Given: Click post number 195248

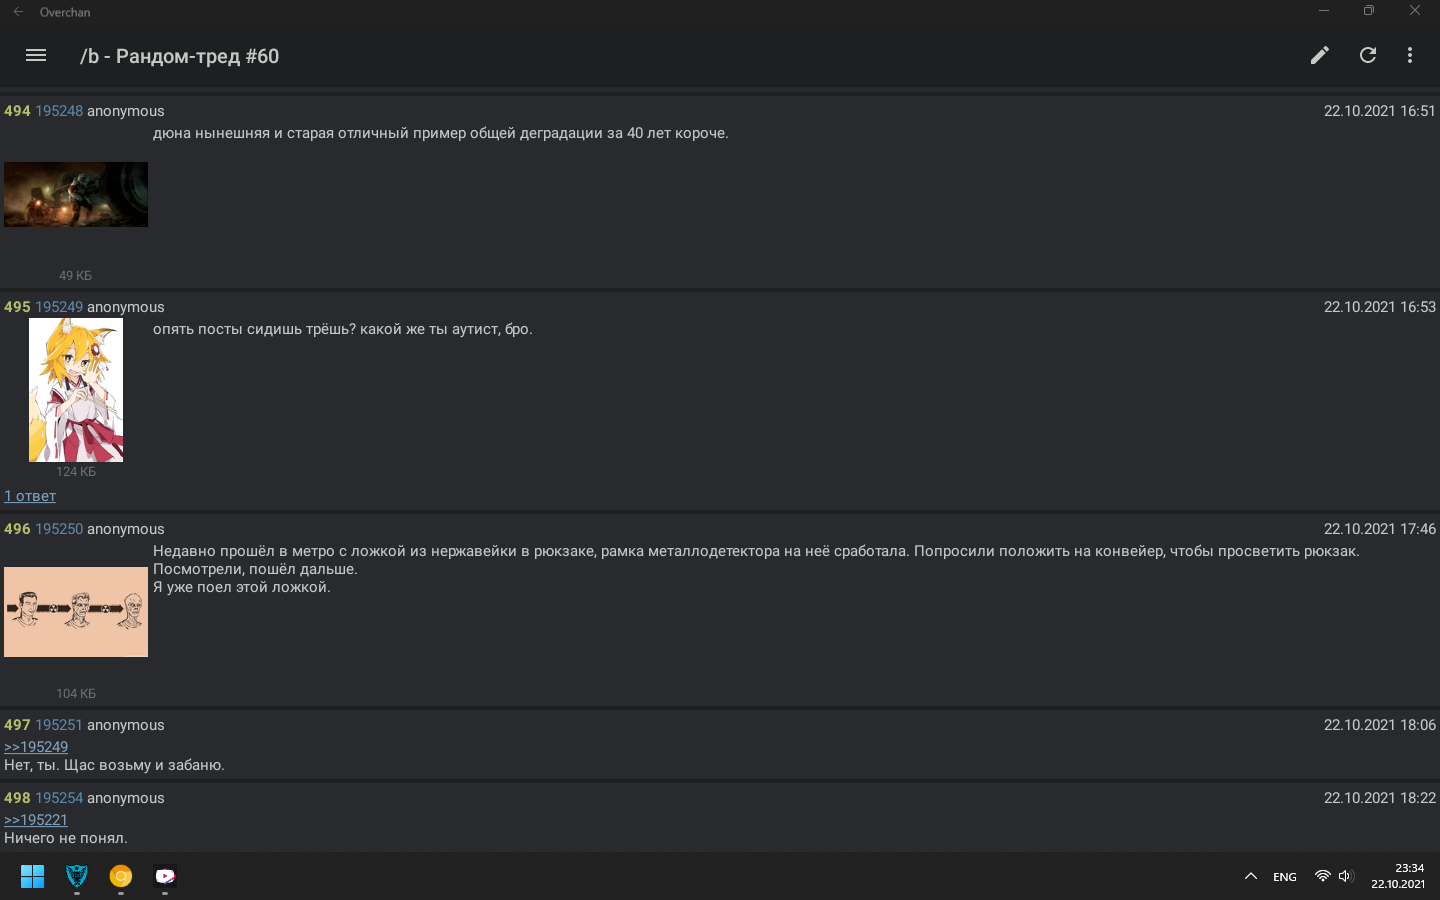Looking at the screenshot, I should point(59,111).
